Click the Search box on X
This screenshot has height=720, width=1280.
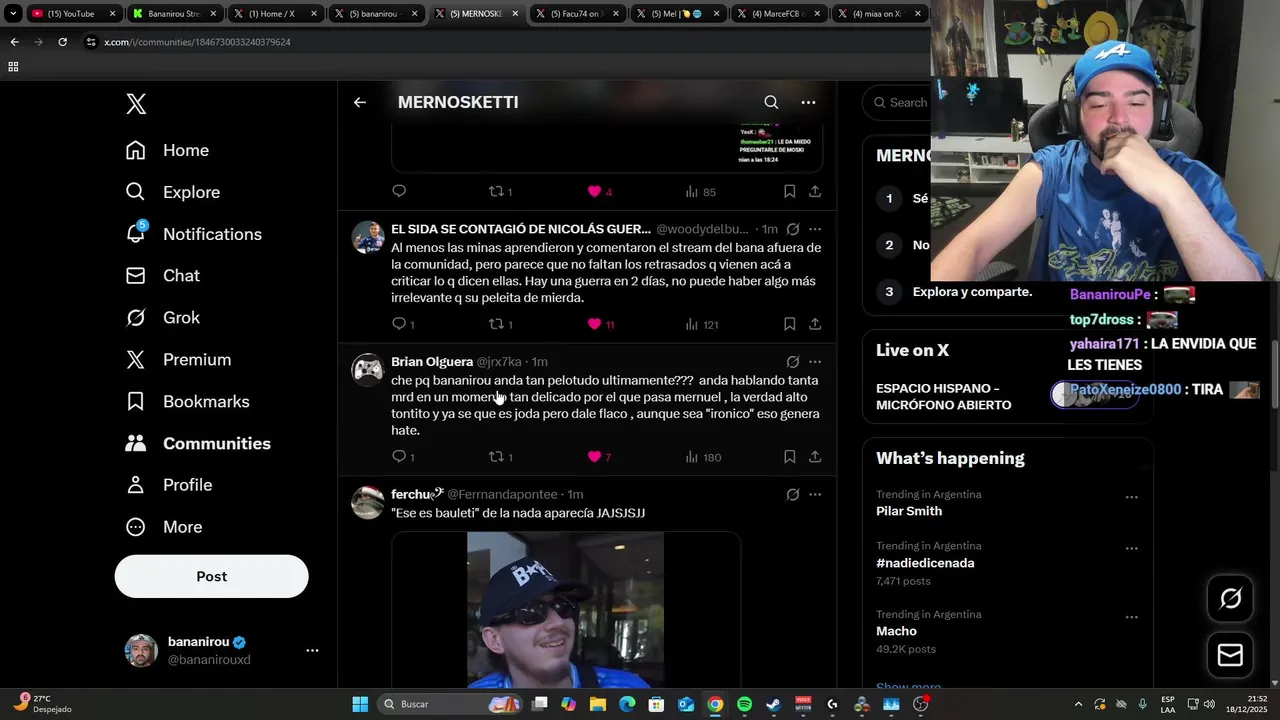tap(900, 102)
